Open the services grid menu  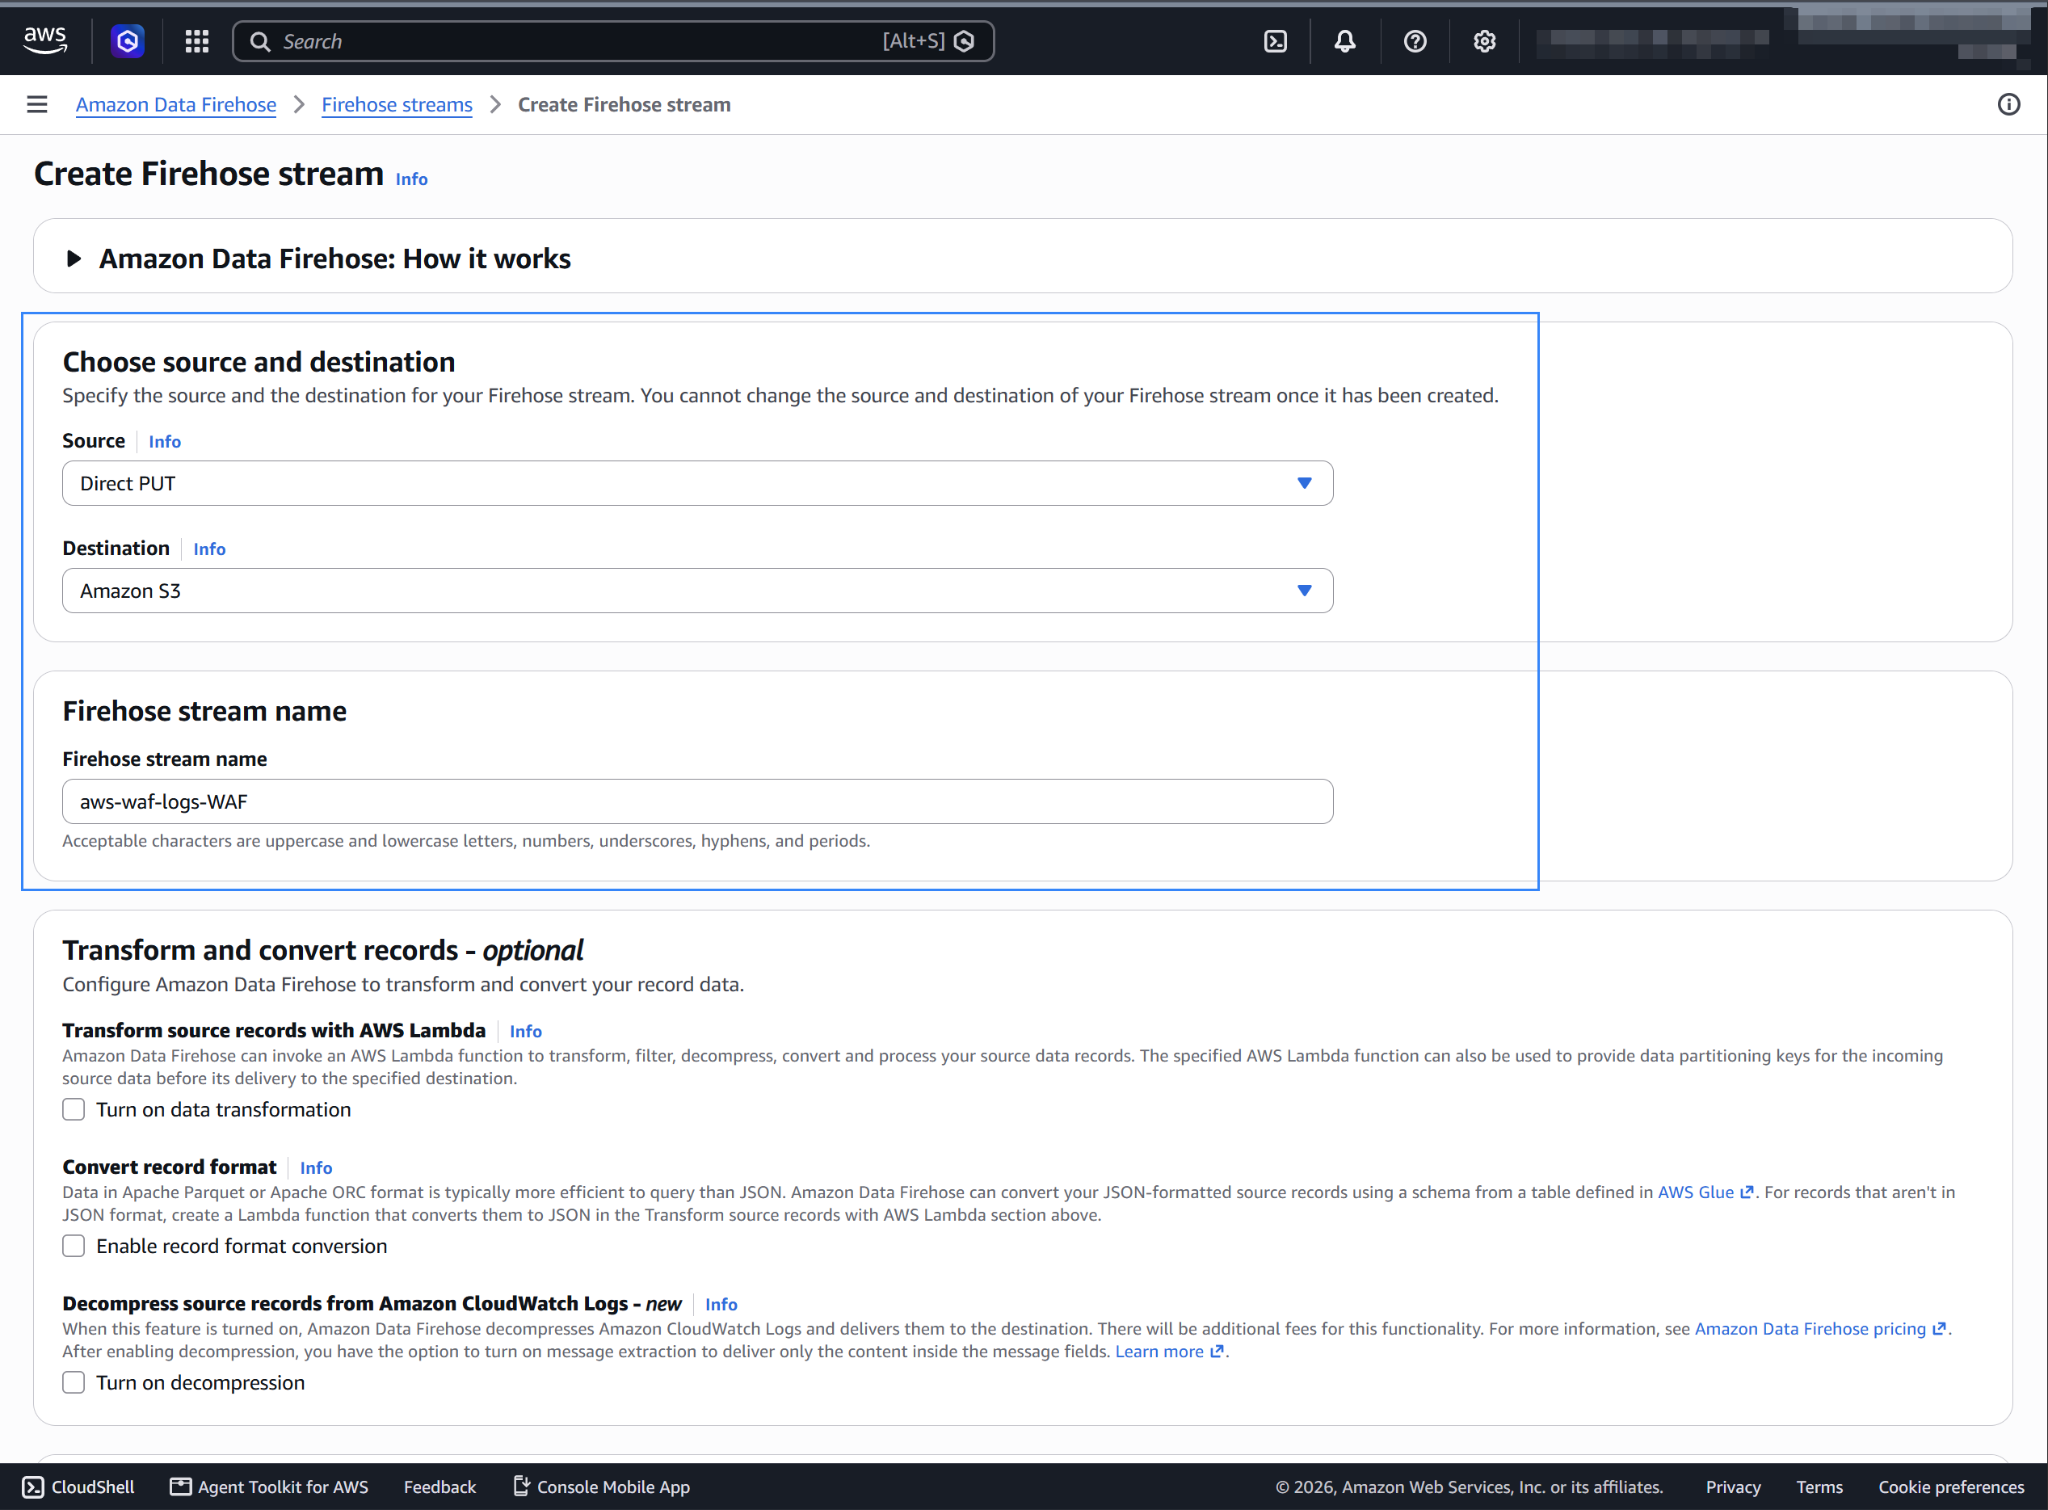[197, 41]
